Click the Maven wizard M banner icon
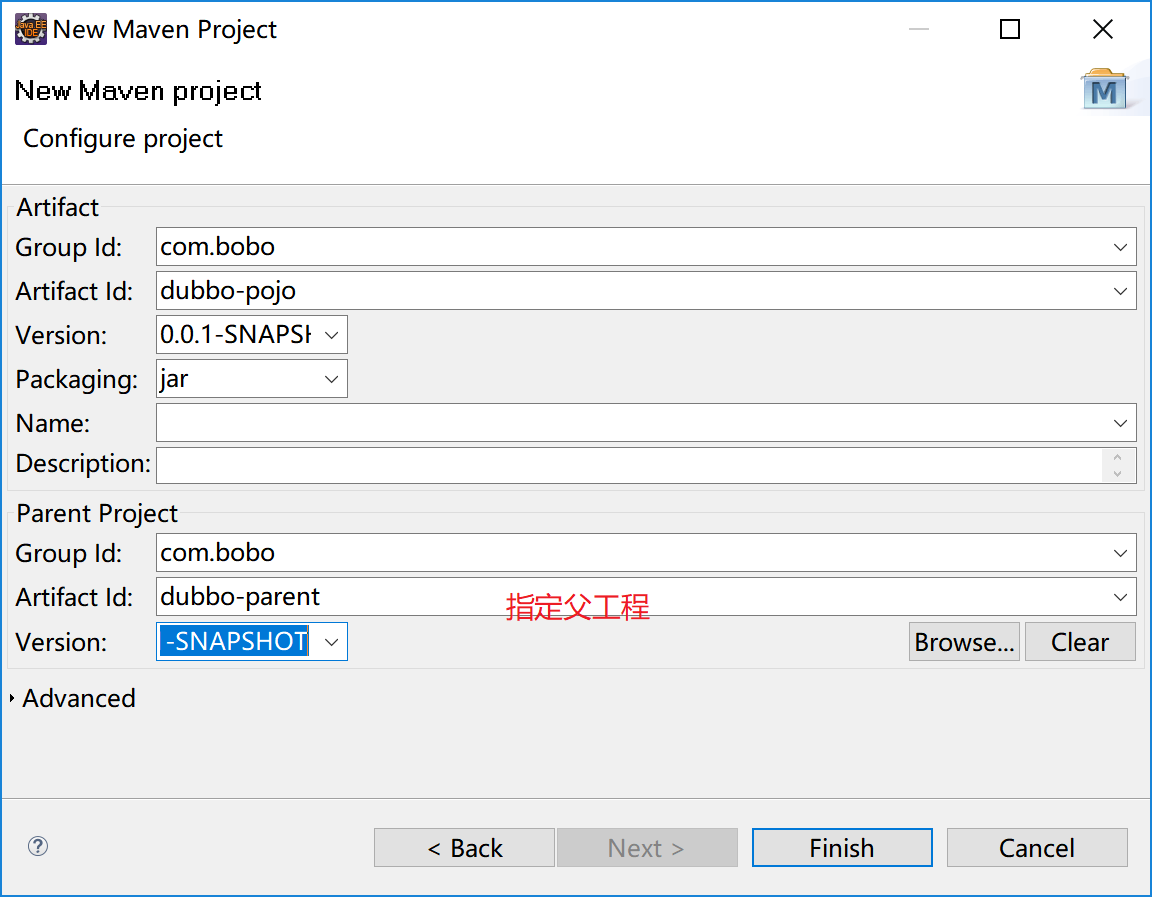 (1104, 90)
